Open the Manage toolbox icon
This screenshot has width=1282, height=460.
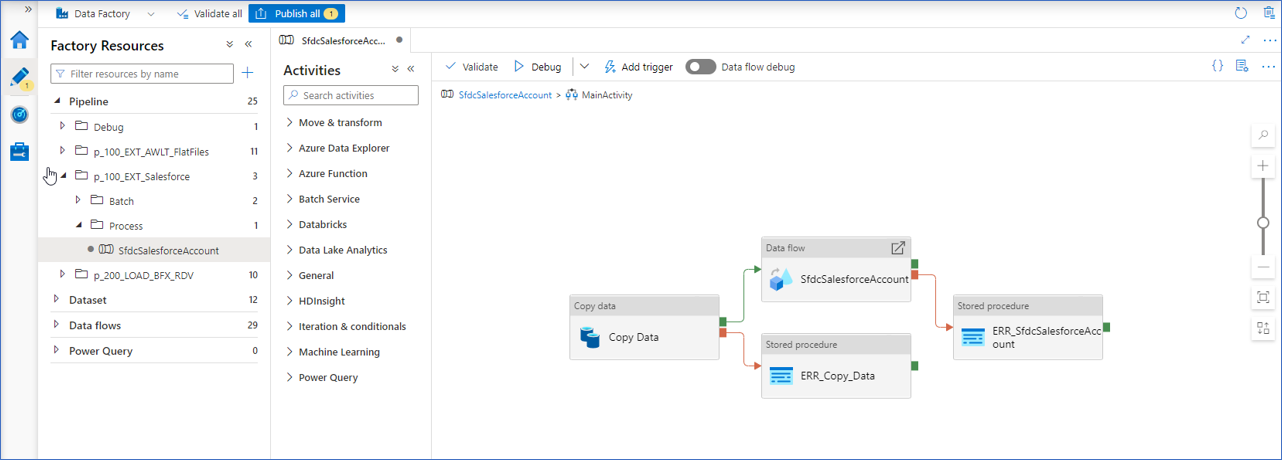19,152
